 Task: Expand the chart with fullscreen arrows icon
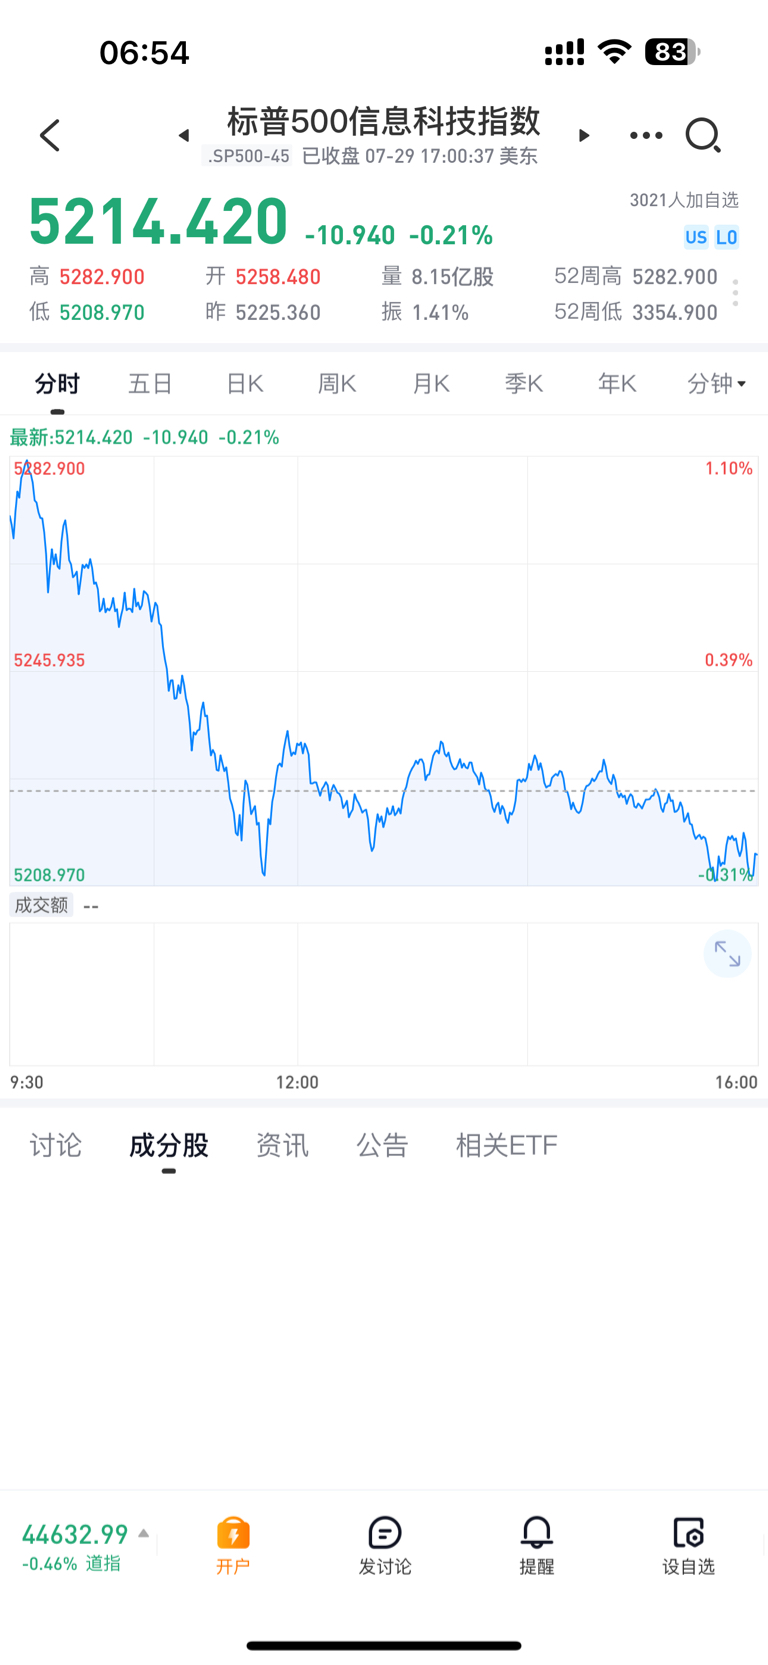[727, 955]
